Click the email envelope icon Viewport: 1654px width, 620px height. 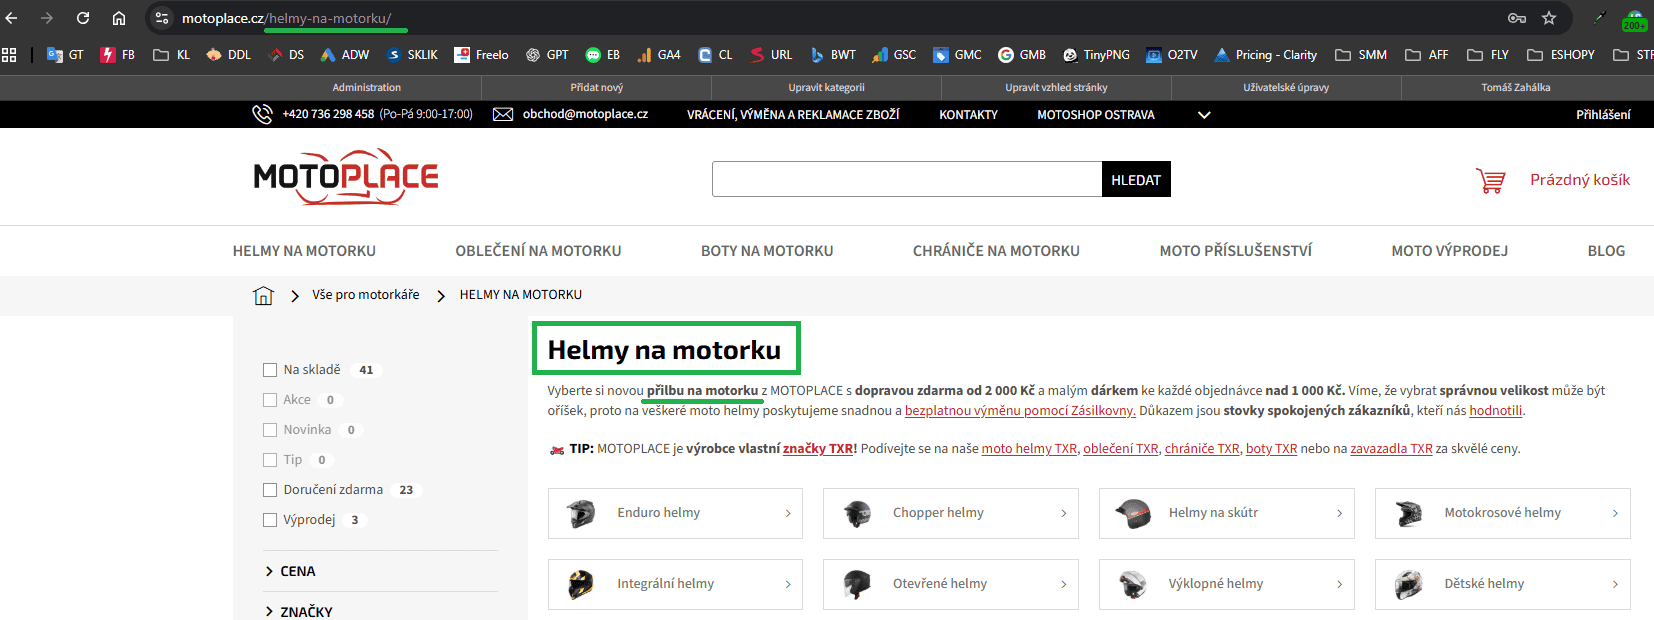(x=503, y=114)
